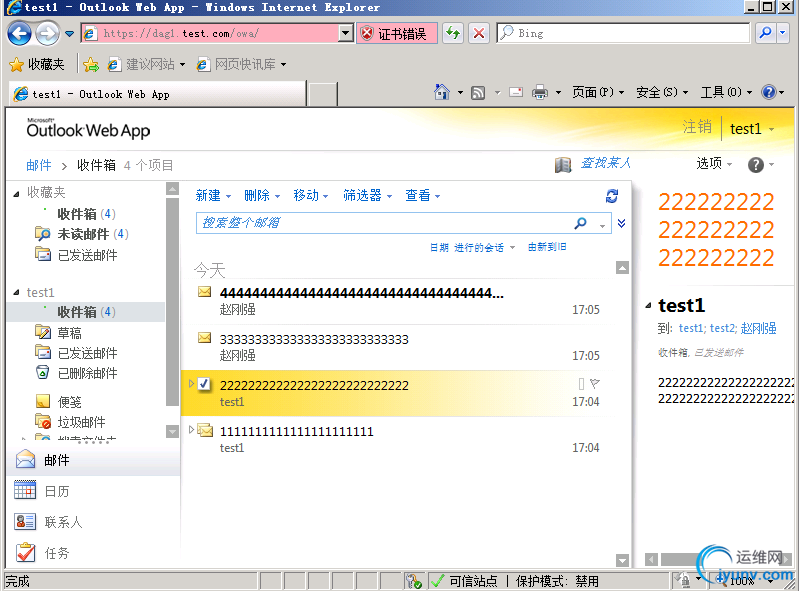This screenshot has height=591, width=799.
Task: Collapse the test1 mailbox tree
Action: coord(16,292)
